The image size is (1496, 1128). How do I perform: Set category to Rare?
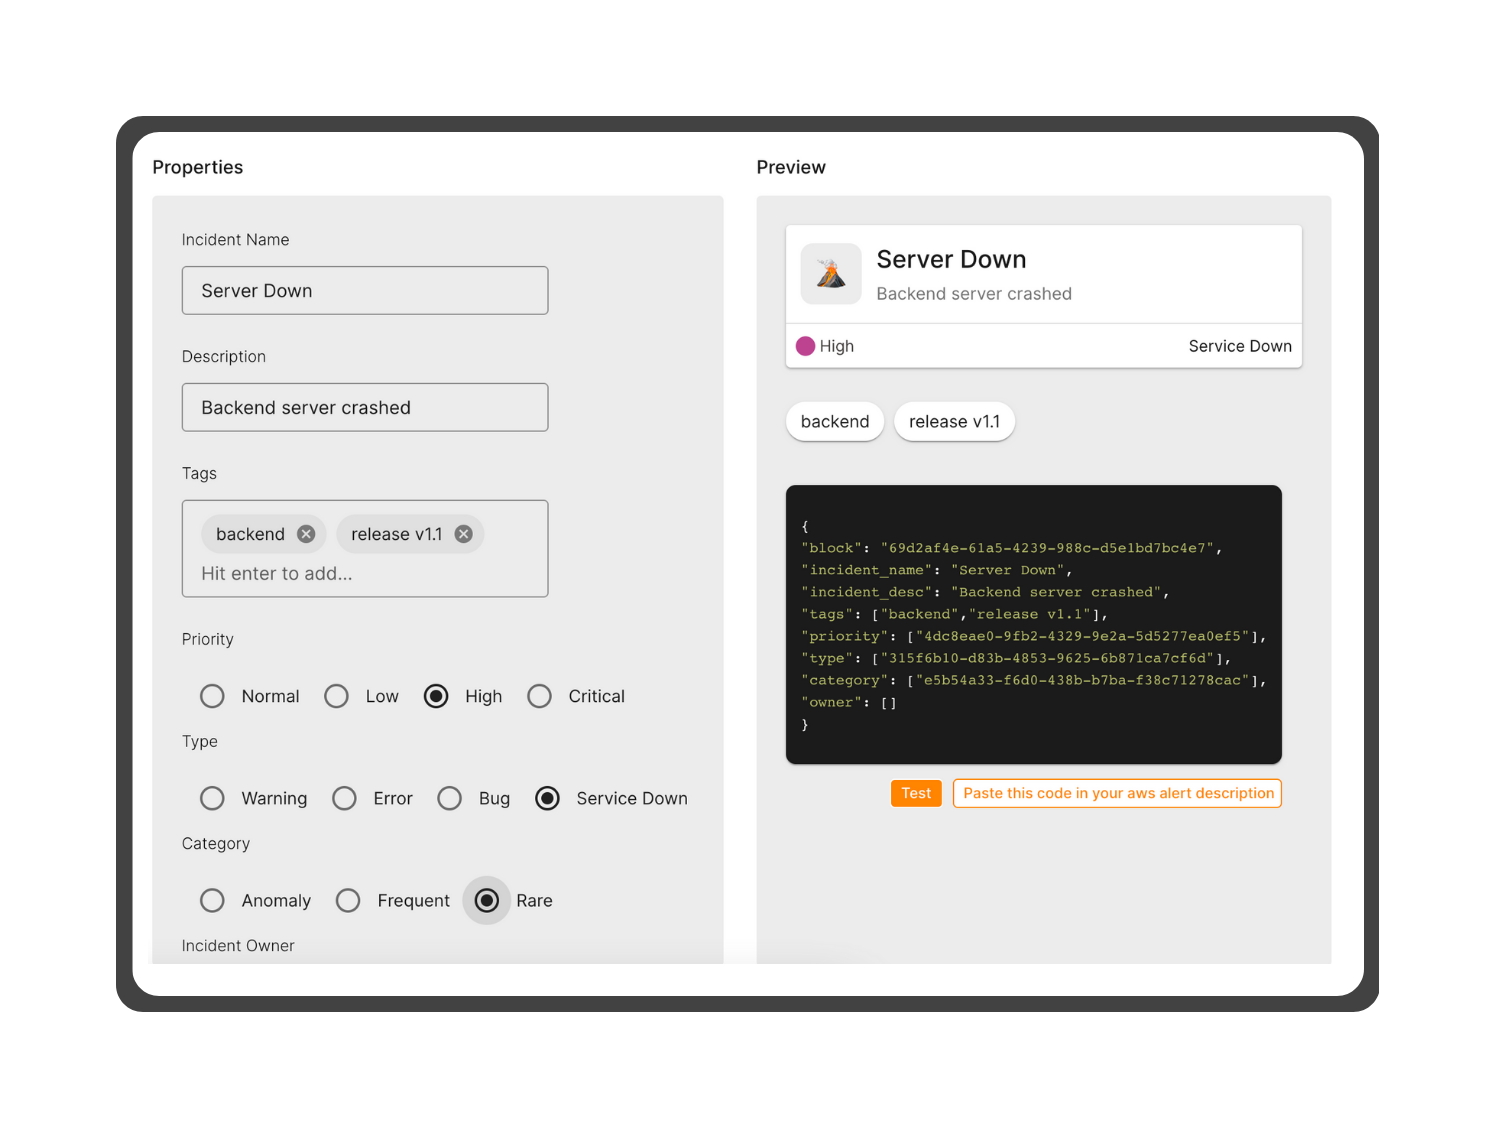pos(487,900)
